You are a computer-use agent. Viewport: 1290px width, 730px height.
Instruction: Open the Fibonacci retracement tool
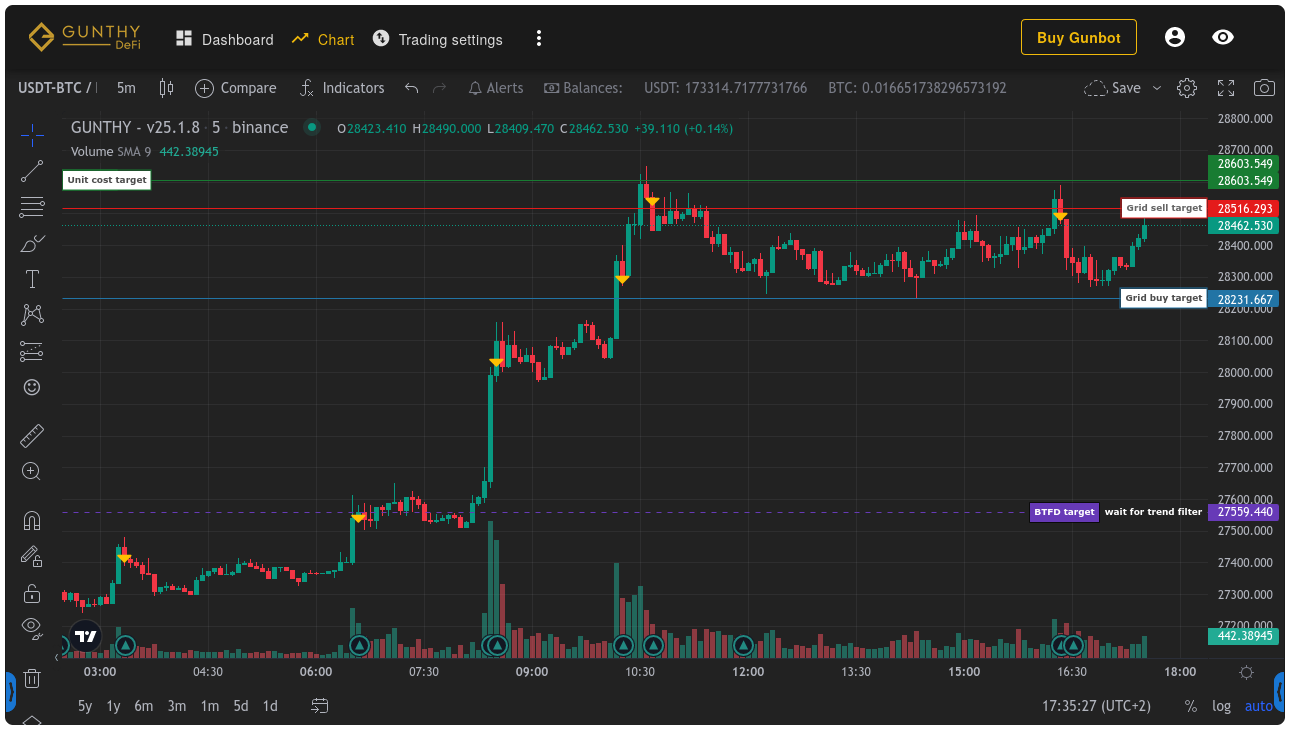[32, 207]
